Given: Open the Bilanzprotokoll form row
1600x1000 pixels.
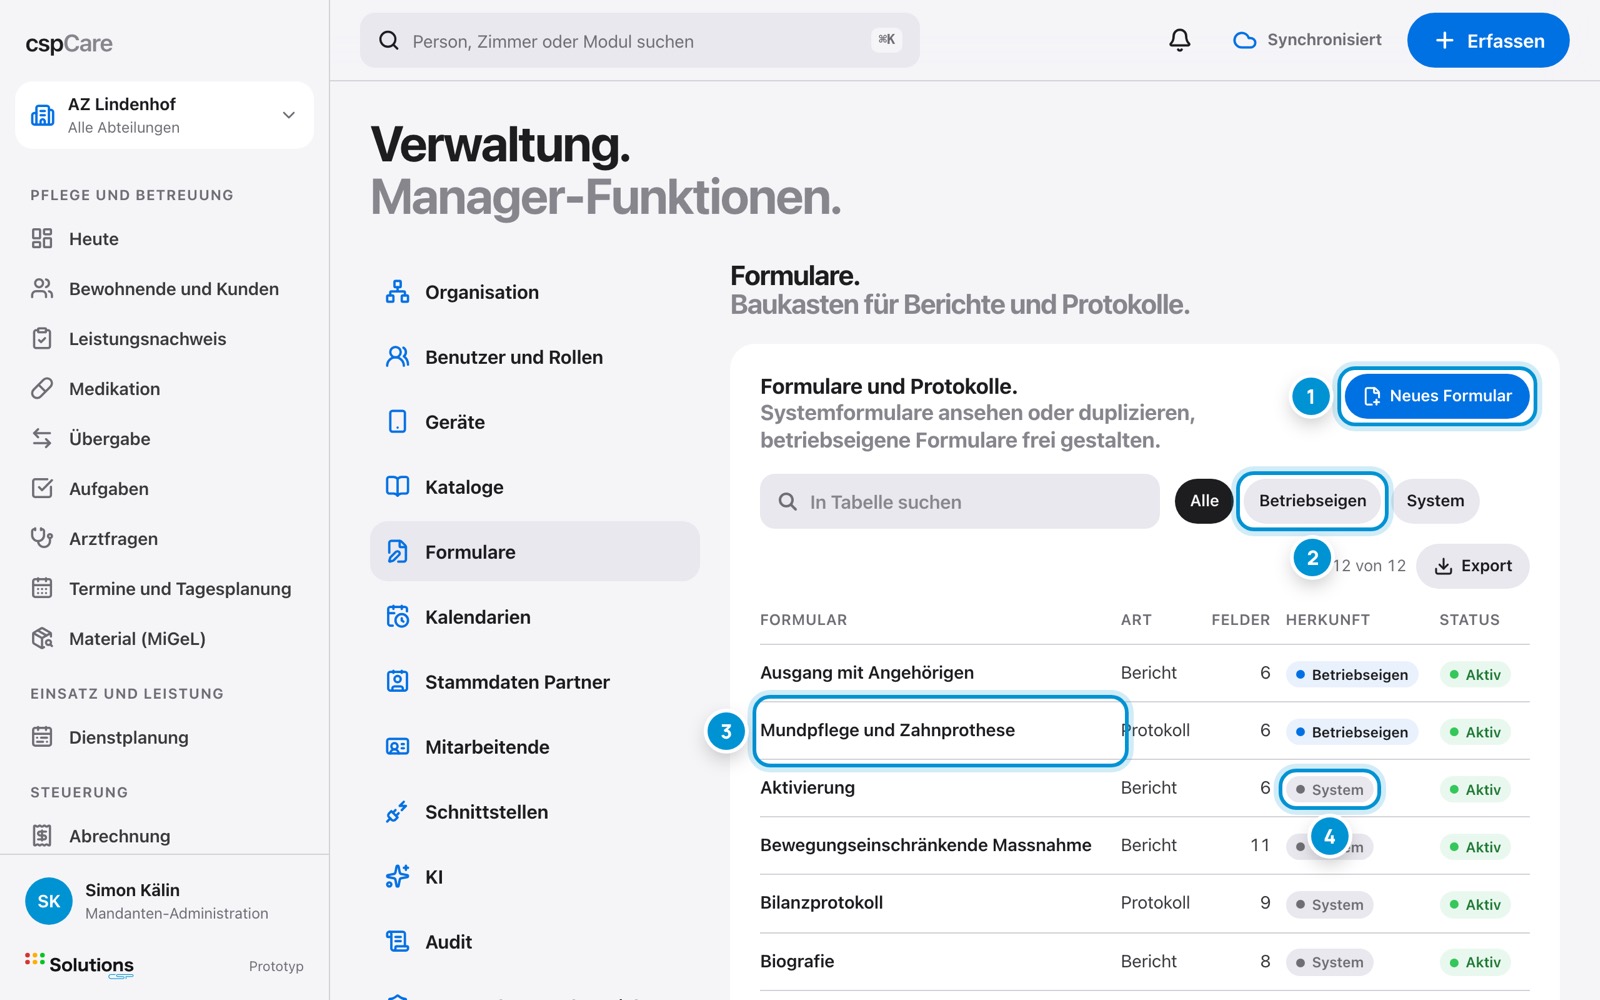Looking at the screenshot, I should click(1145, 903).
